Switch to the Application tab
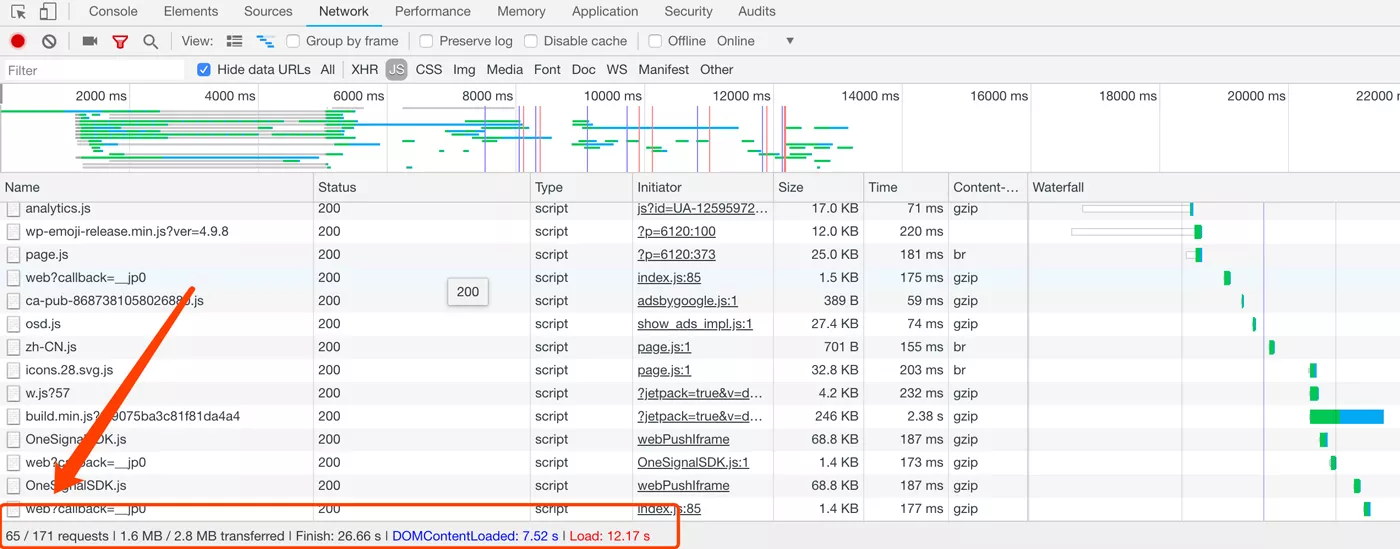The width and height of the screenshot is (1400, 549). [x=605, y=12]
